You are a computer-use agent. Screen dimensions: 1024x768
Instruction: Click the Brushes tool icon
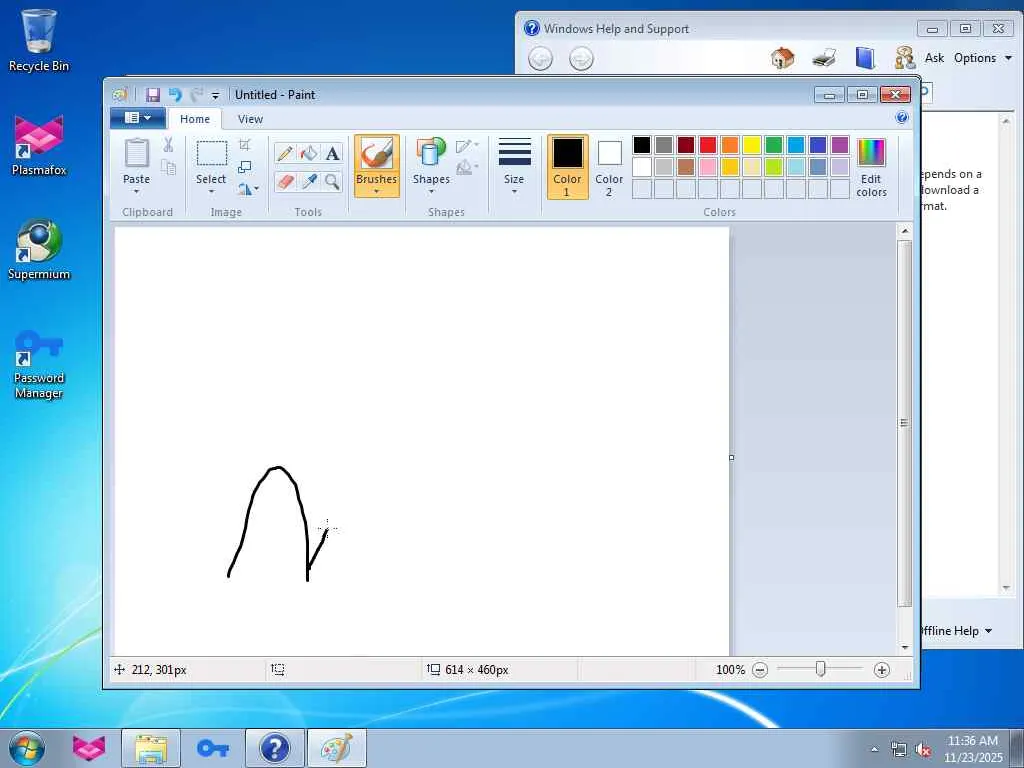[377, 154]
